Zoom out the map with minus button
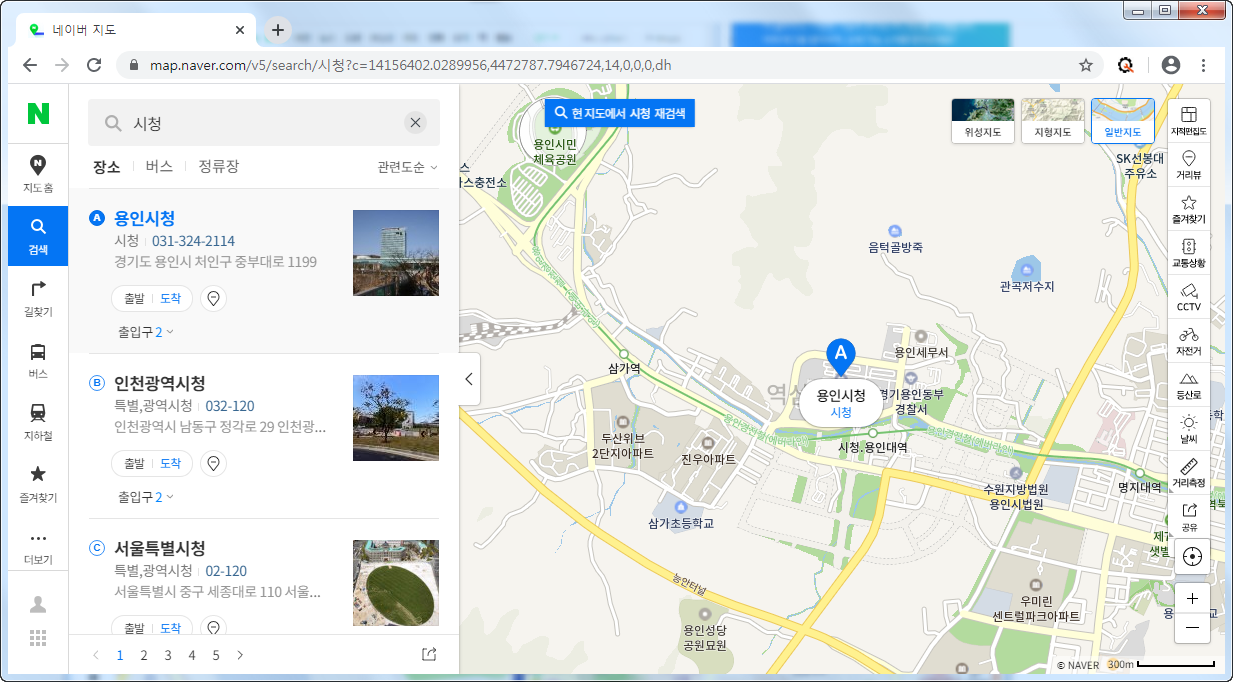The height and width of the screenshot is (682, 1233). (x=1192, y=628)
